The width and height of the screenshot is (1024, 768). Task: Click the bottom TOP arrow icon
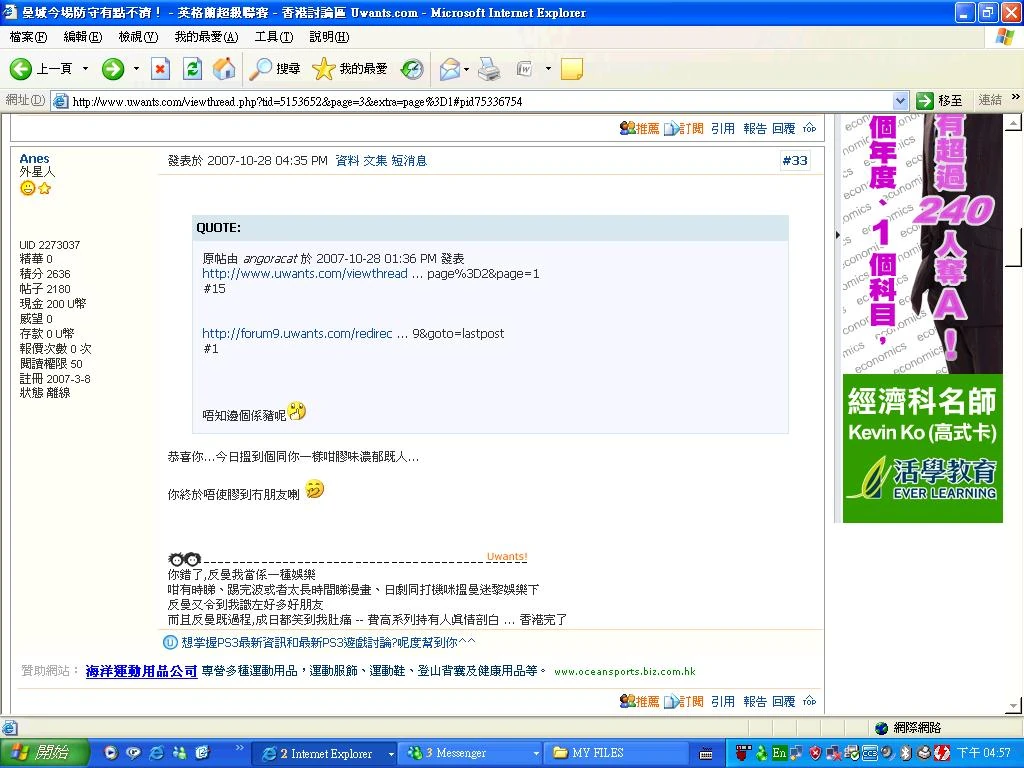[810, 701]
